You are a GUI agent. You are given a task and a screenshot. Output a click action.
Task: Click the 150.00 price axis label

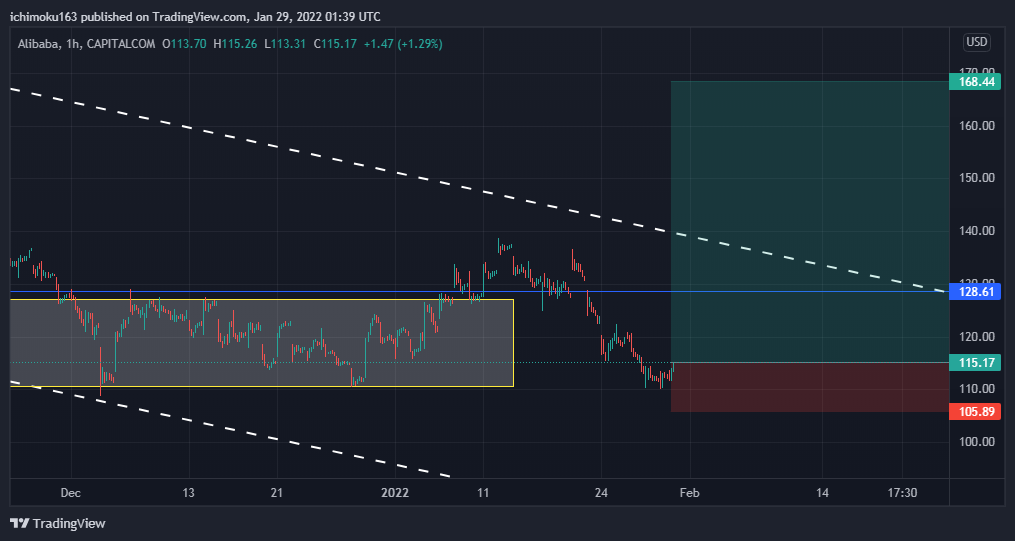(977, 178)
